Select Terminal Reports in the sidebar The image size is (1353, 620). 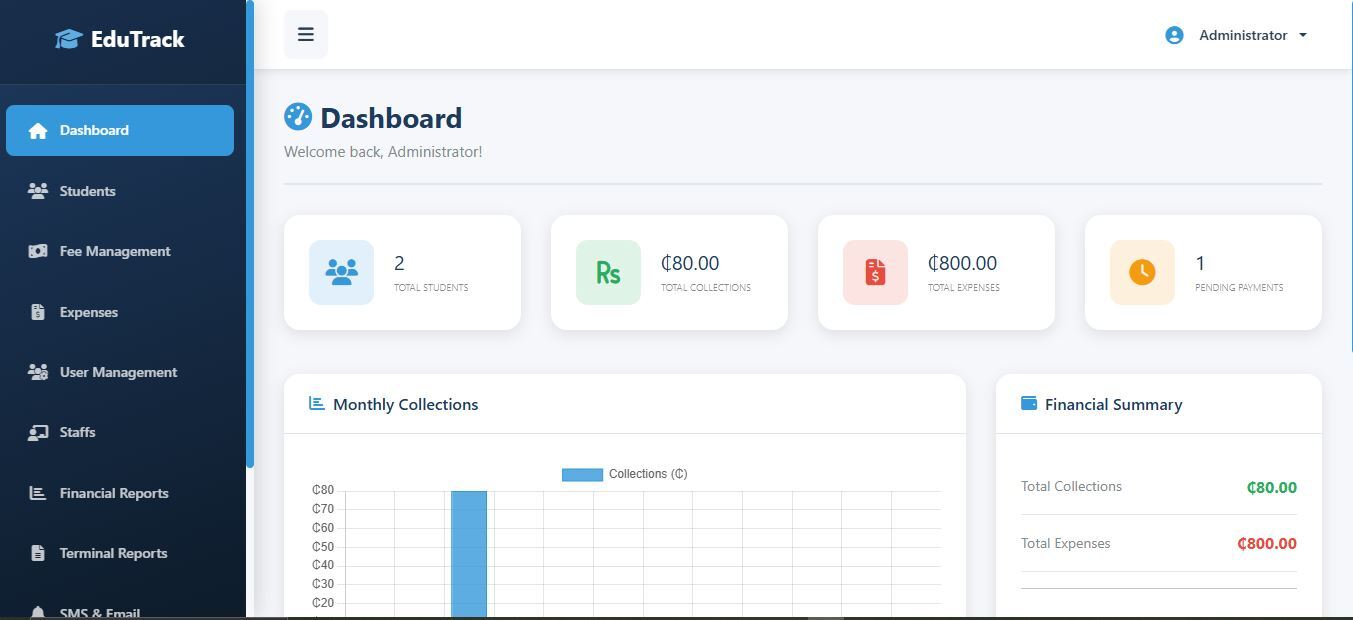point(113,553)
